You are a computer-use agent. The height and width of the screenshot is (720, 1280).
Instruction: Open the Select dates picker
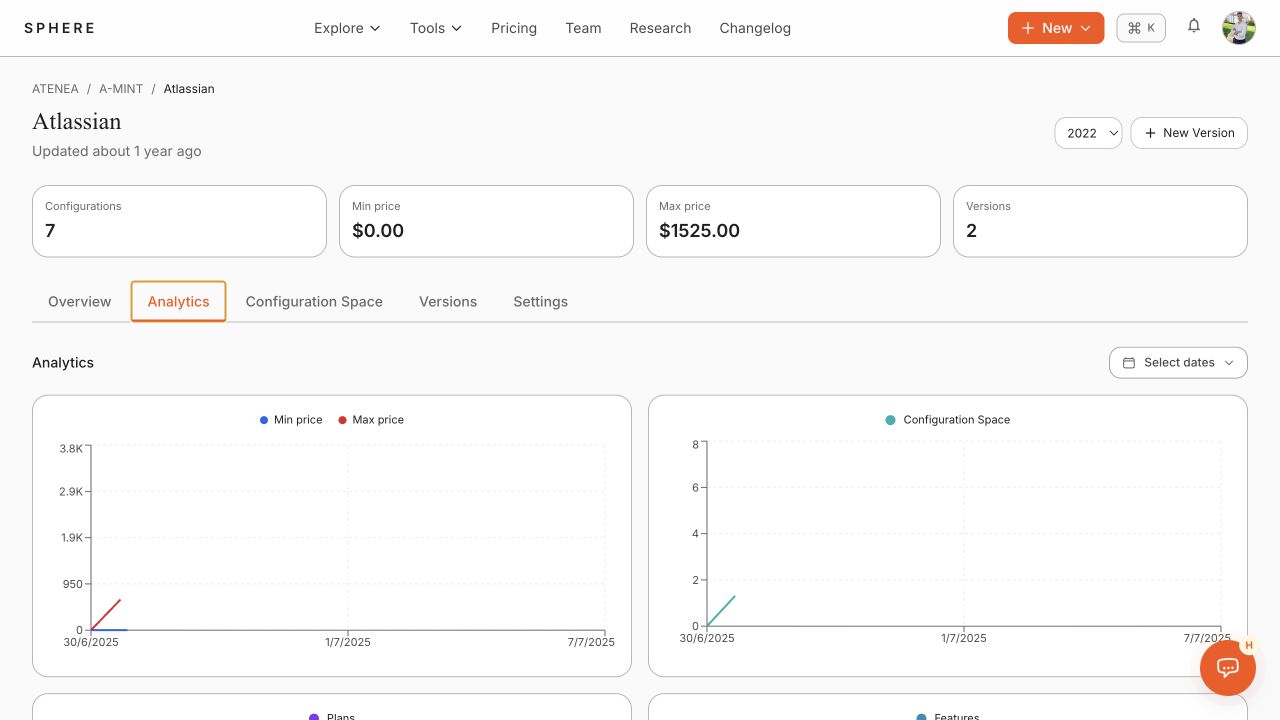[1178, 363]
